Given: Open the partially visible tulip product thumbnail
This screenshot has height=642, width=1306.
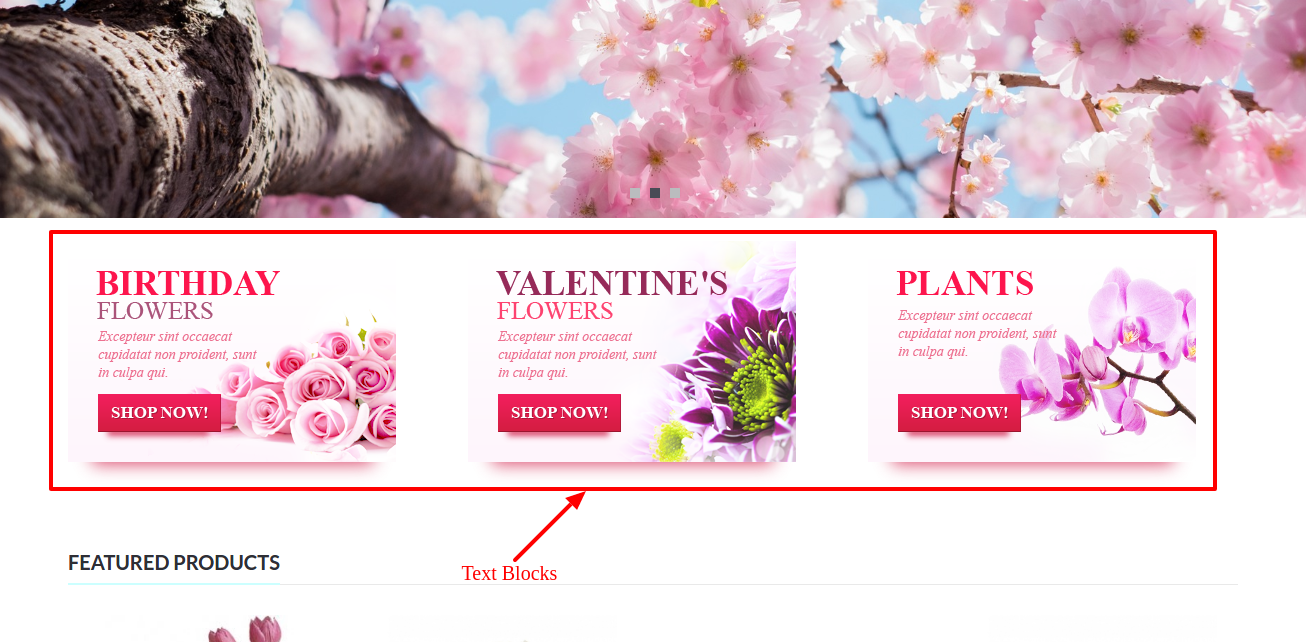Looking at the screenshot, I should pos(245,630).
